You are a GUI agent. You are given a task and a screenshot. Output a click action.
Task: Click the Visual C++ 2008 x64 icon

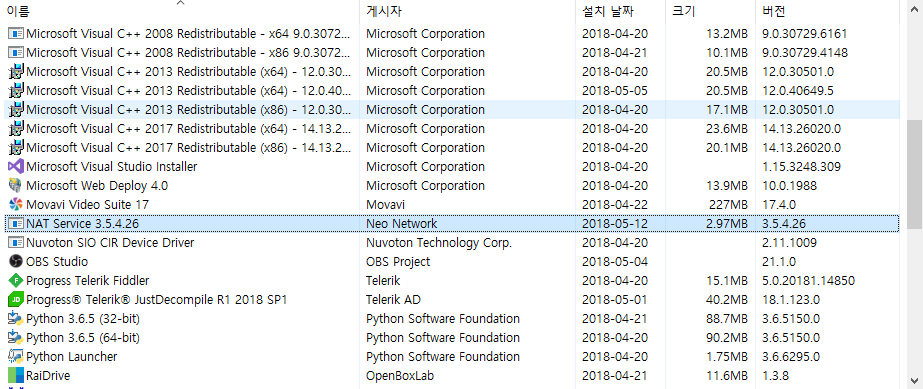[16, 34]
